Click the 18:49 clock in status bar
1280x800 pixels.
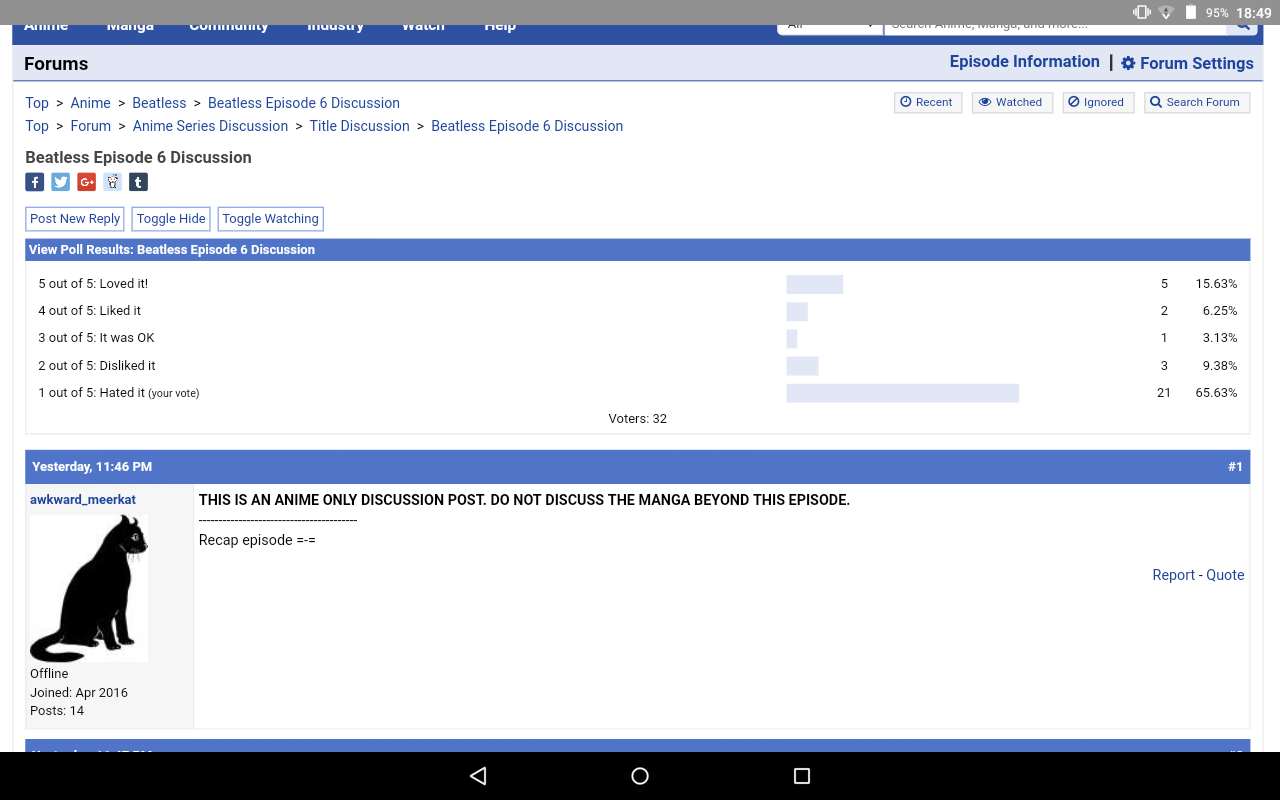click(x=1253, y=13)
